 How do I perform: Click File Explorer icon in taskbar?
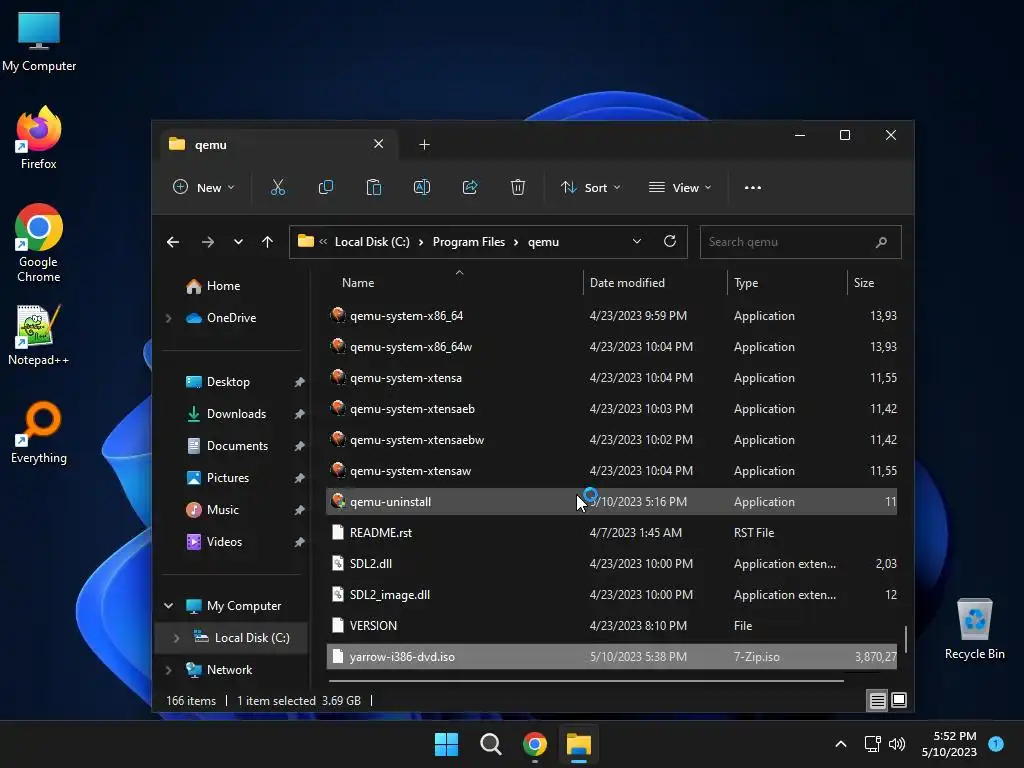[579, 744]
